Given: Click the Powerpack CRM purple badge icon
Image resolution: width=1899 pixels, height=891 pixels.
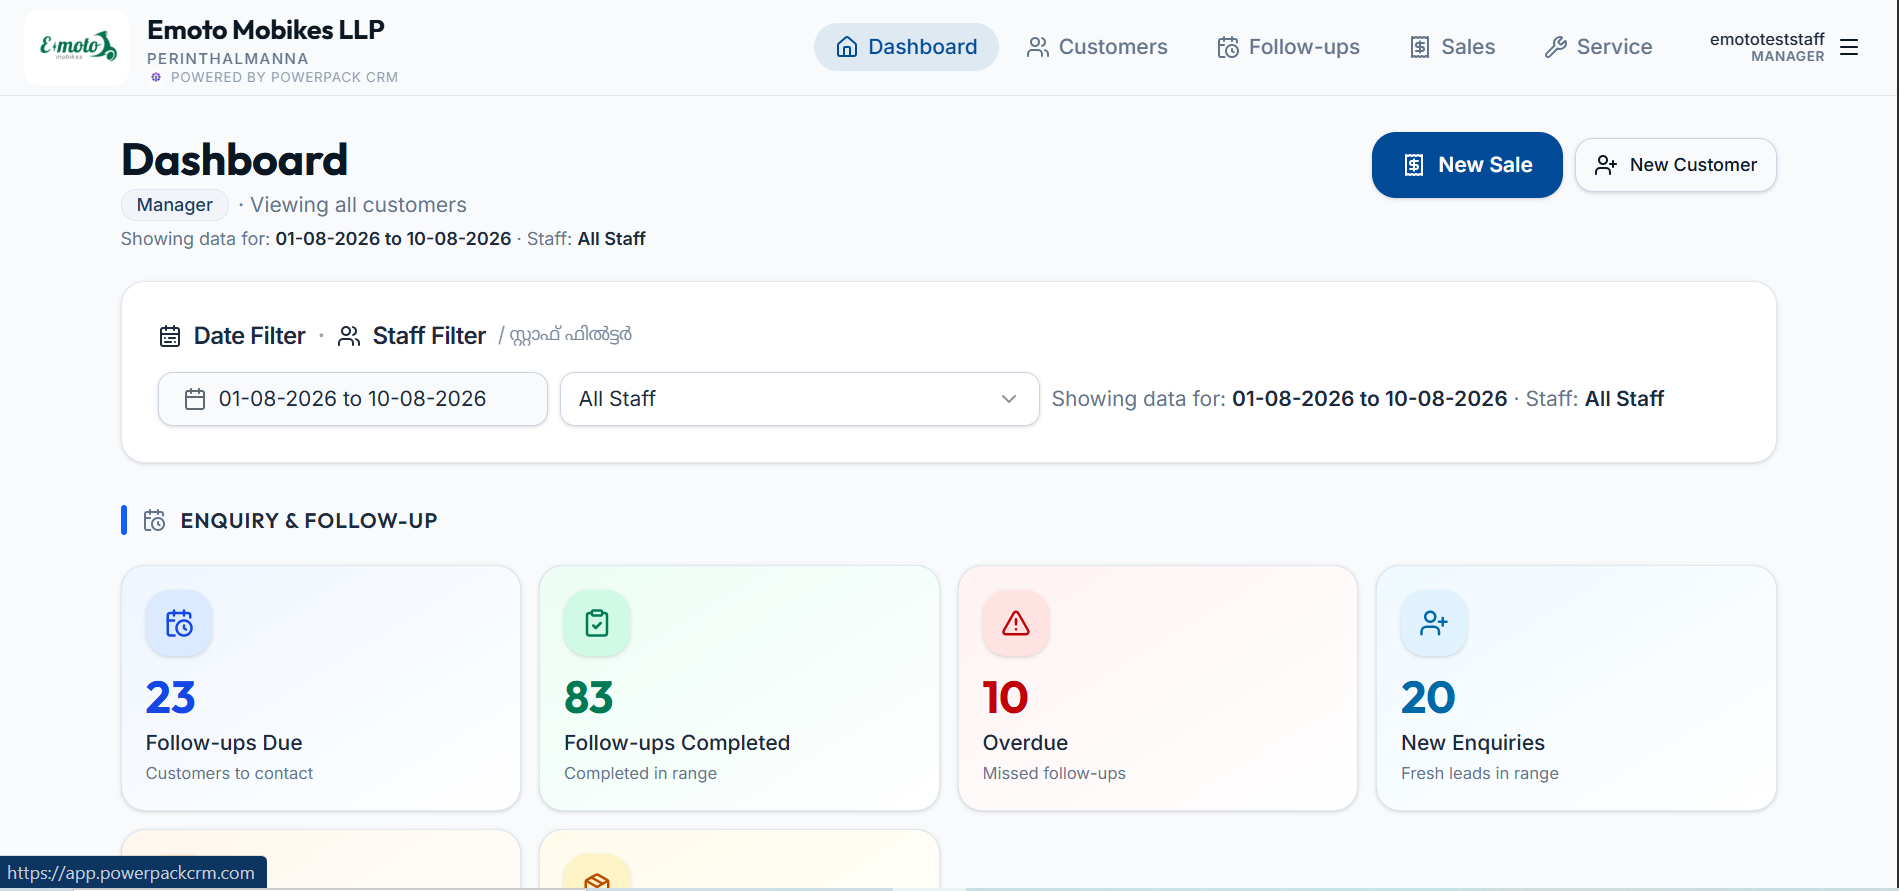Looking at the screenshot, I should click(x=156, y=77).
